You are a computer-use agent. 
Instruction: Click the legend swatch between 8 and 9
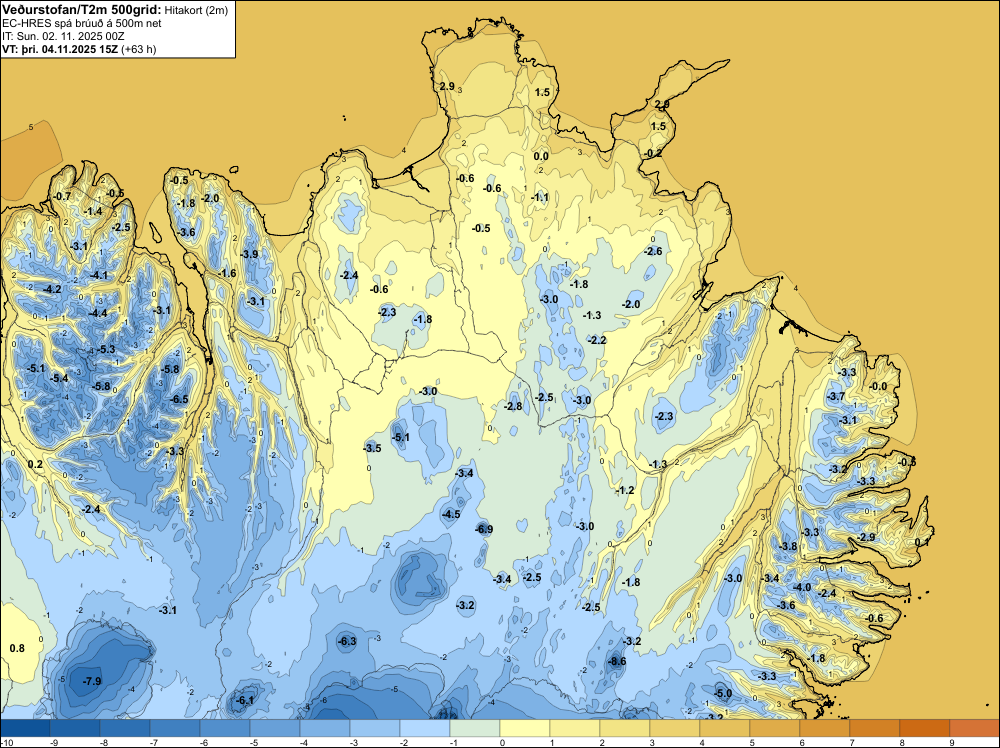pyautogui.click(x=925, y=728)
